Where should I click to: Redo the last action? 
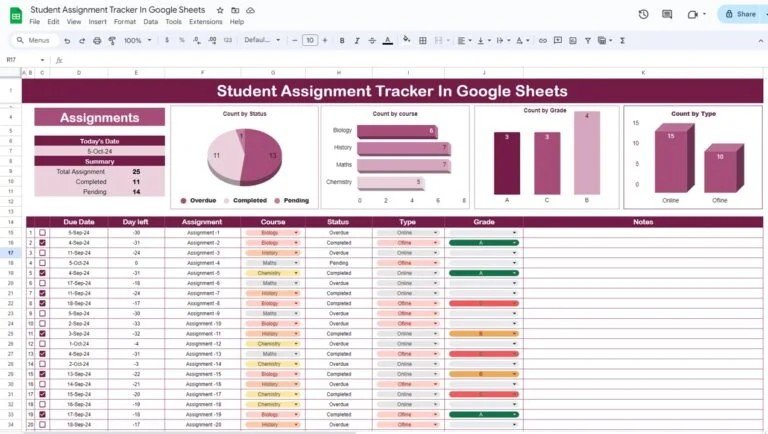tap(82, 41)
